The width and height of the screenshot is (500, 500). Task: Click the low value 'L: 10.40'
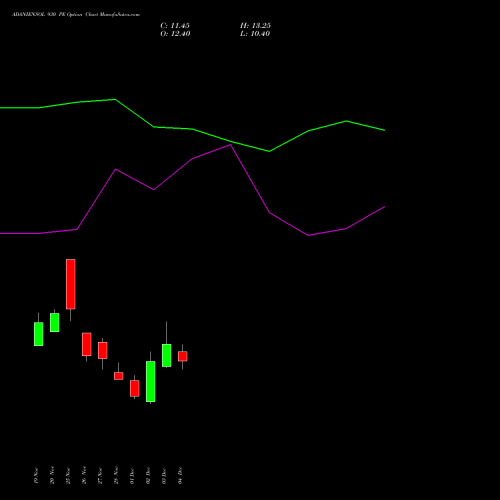[255, 34]
